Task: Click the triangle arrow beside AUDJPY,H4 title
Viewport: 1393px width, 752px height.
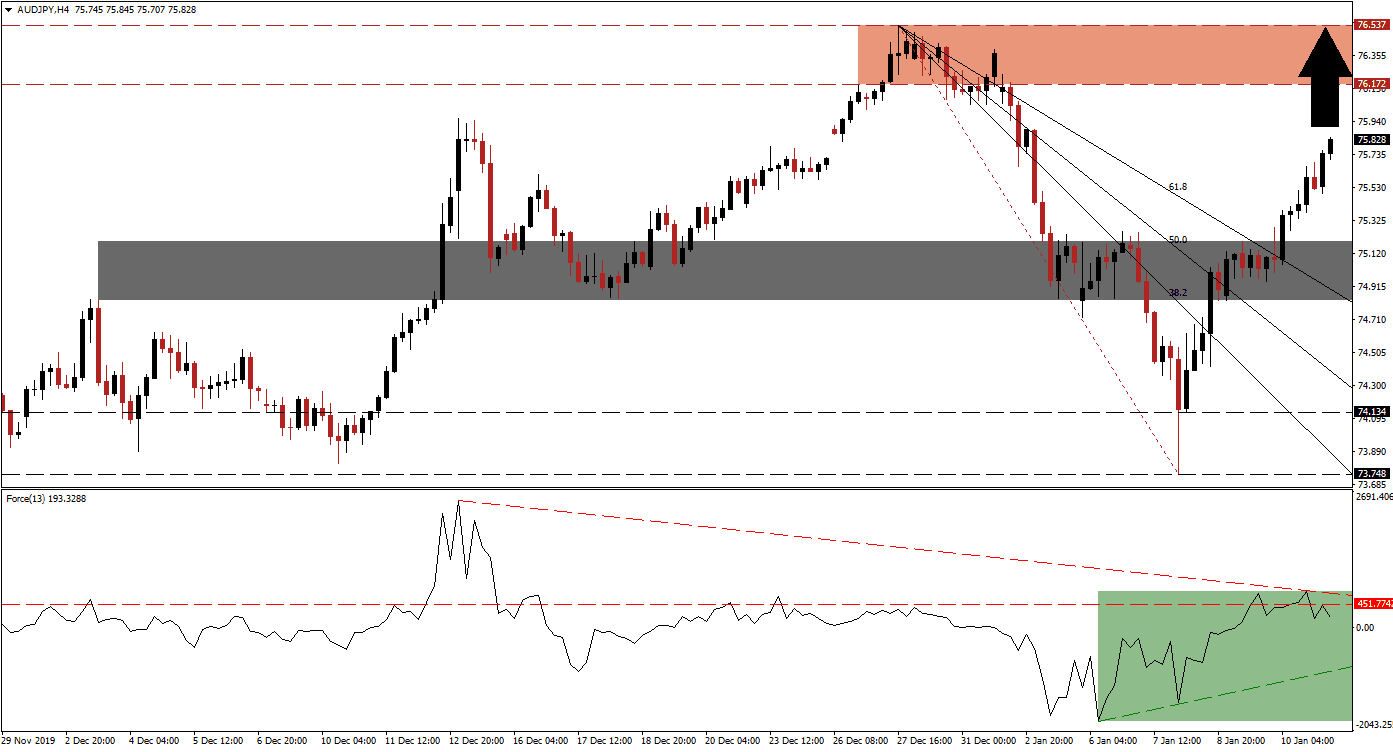Action: pos(9,9)
